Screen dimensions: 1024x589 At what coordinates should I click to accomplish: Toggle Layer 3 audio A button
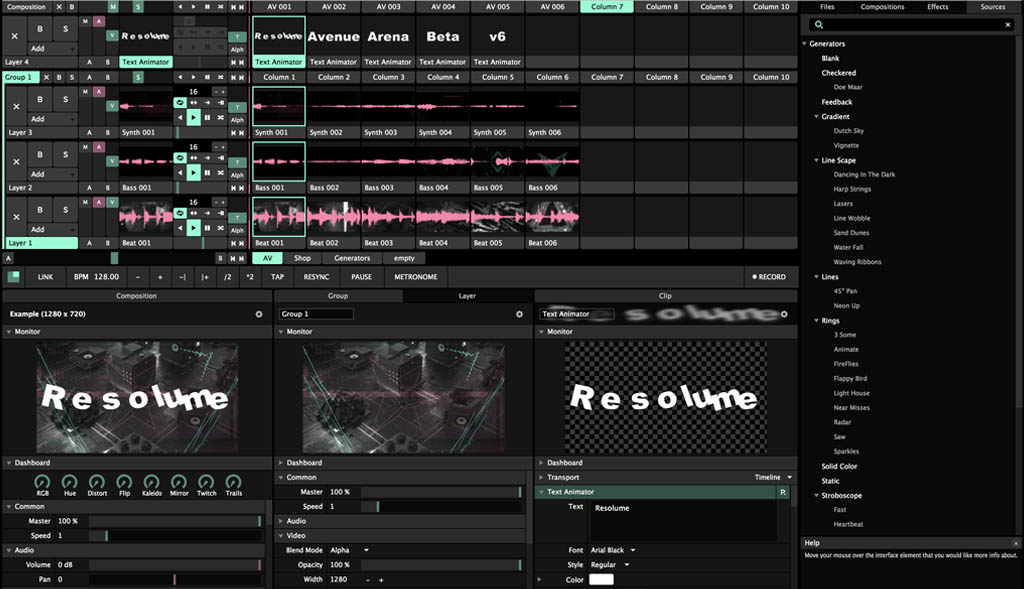point(99,92)
